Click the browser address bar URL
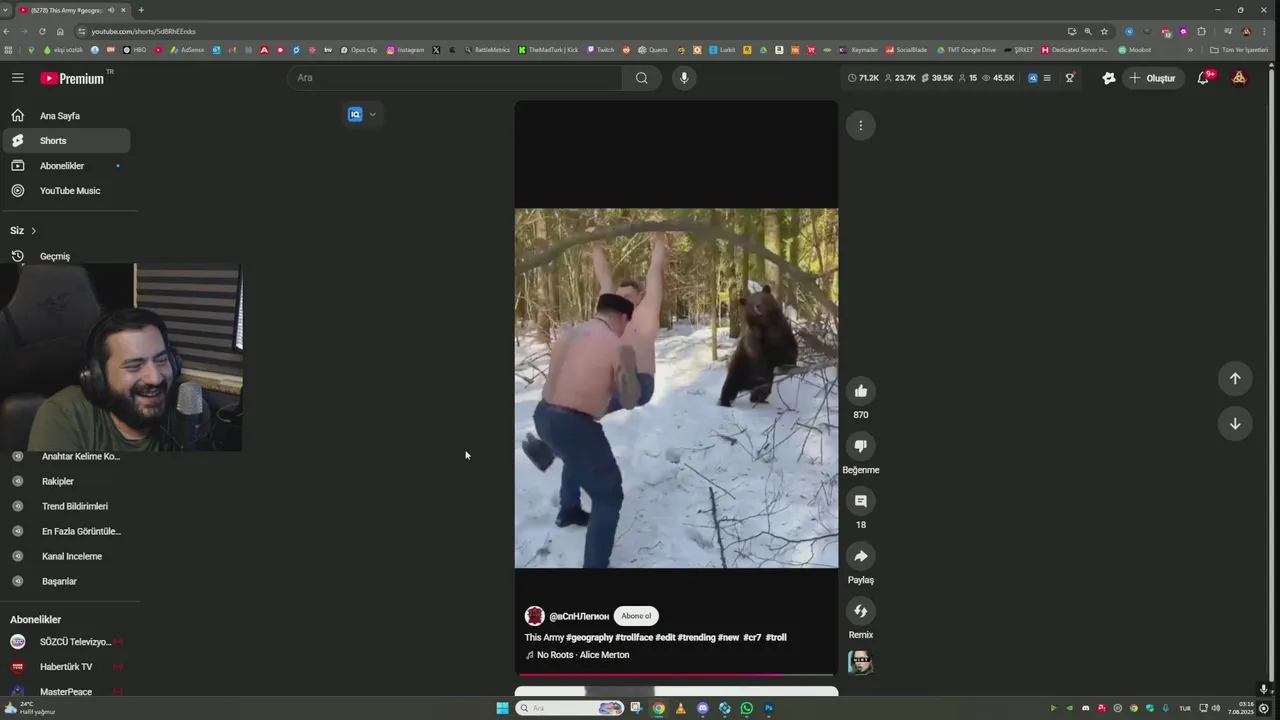Viewport: 1280px width, 720px height. 144,31
